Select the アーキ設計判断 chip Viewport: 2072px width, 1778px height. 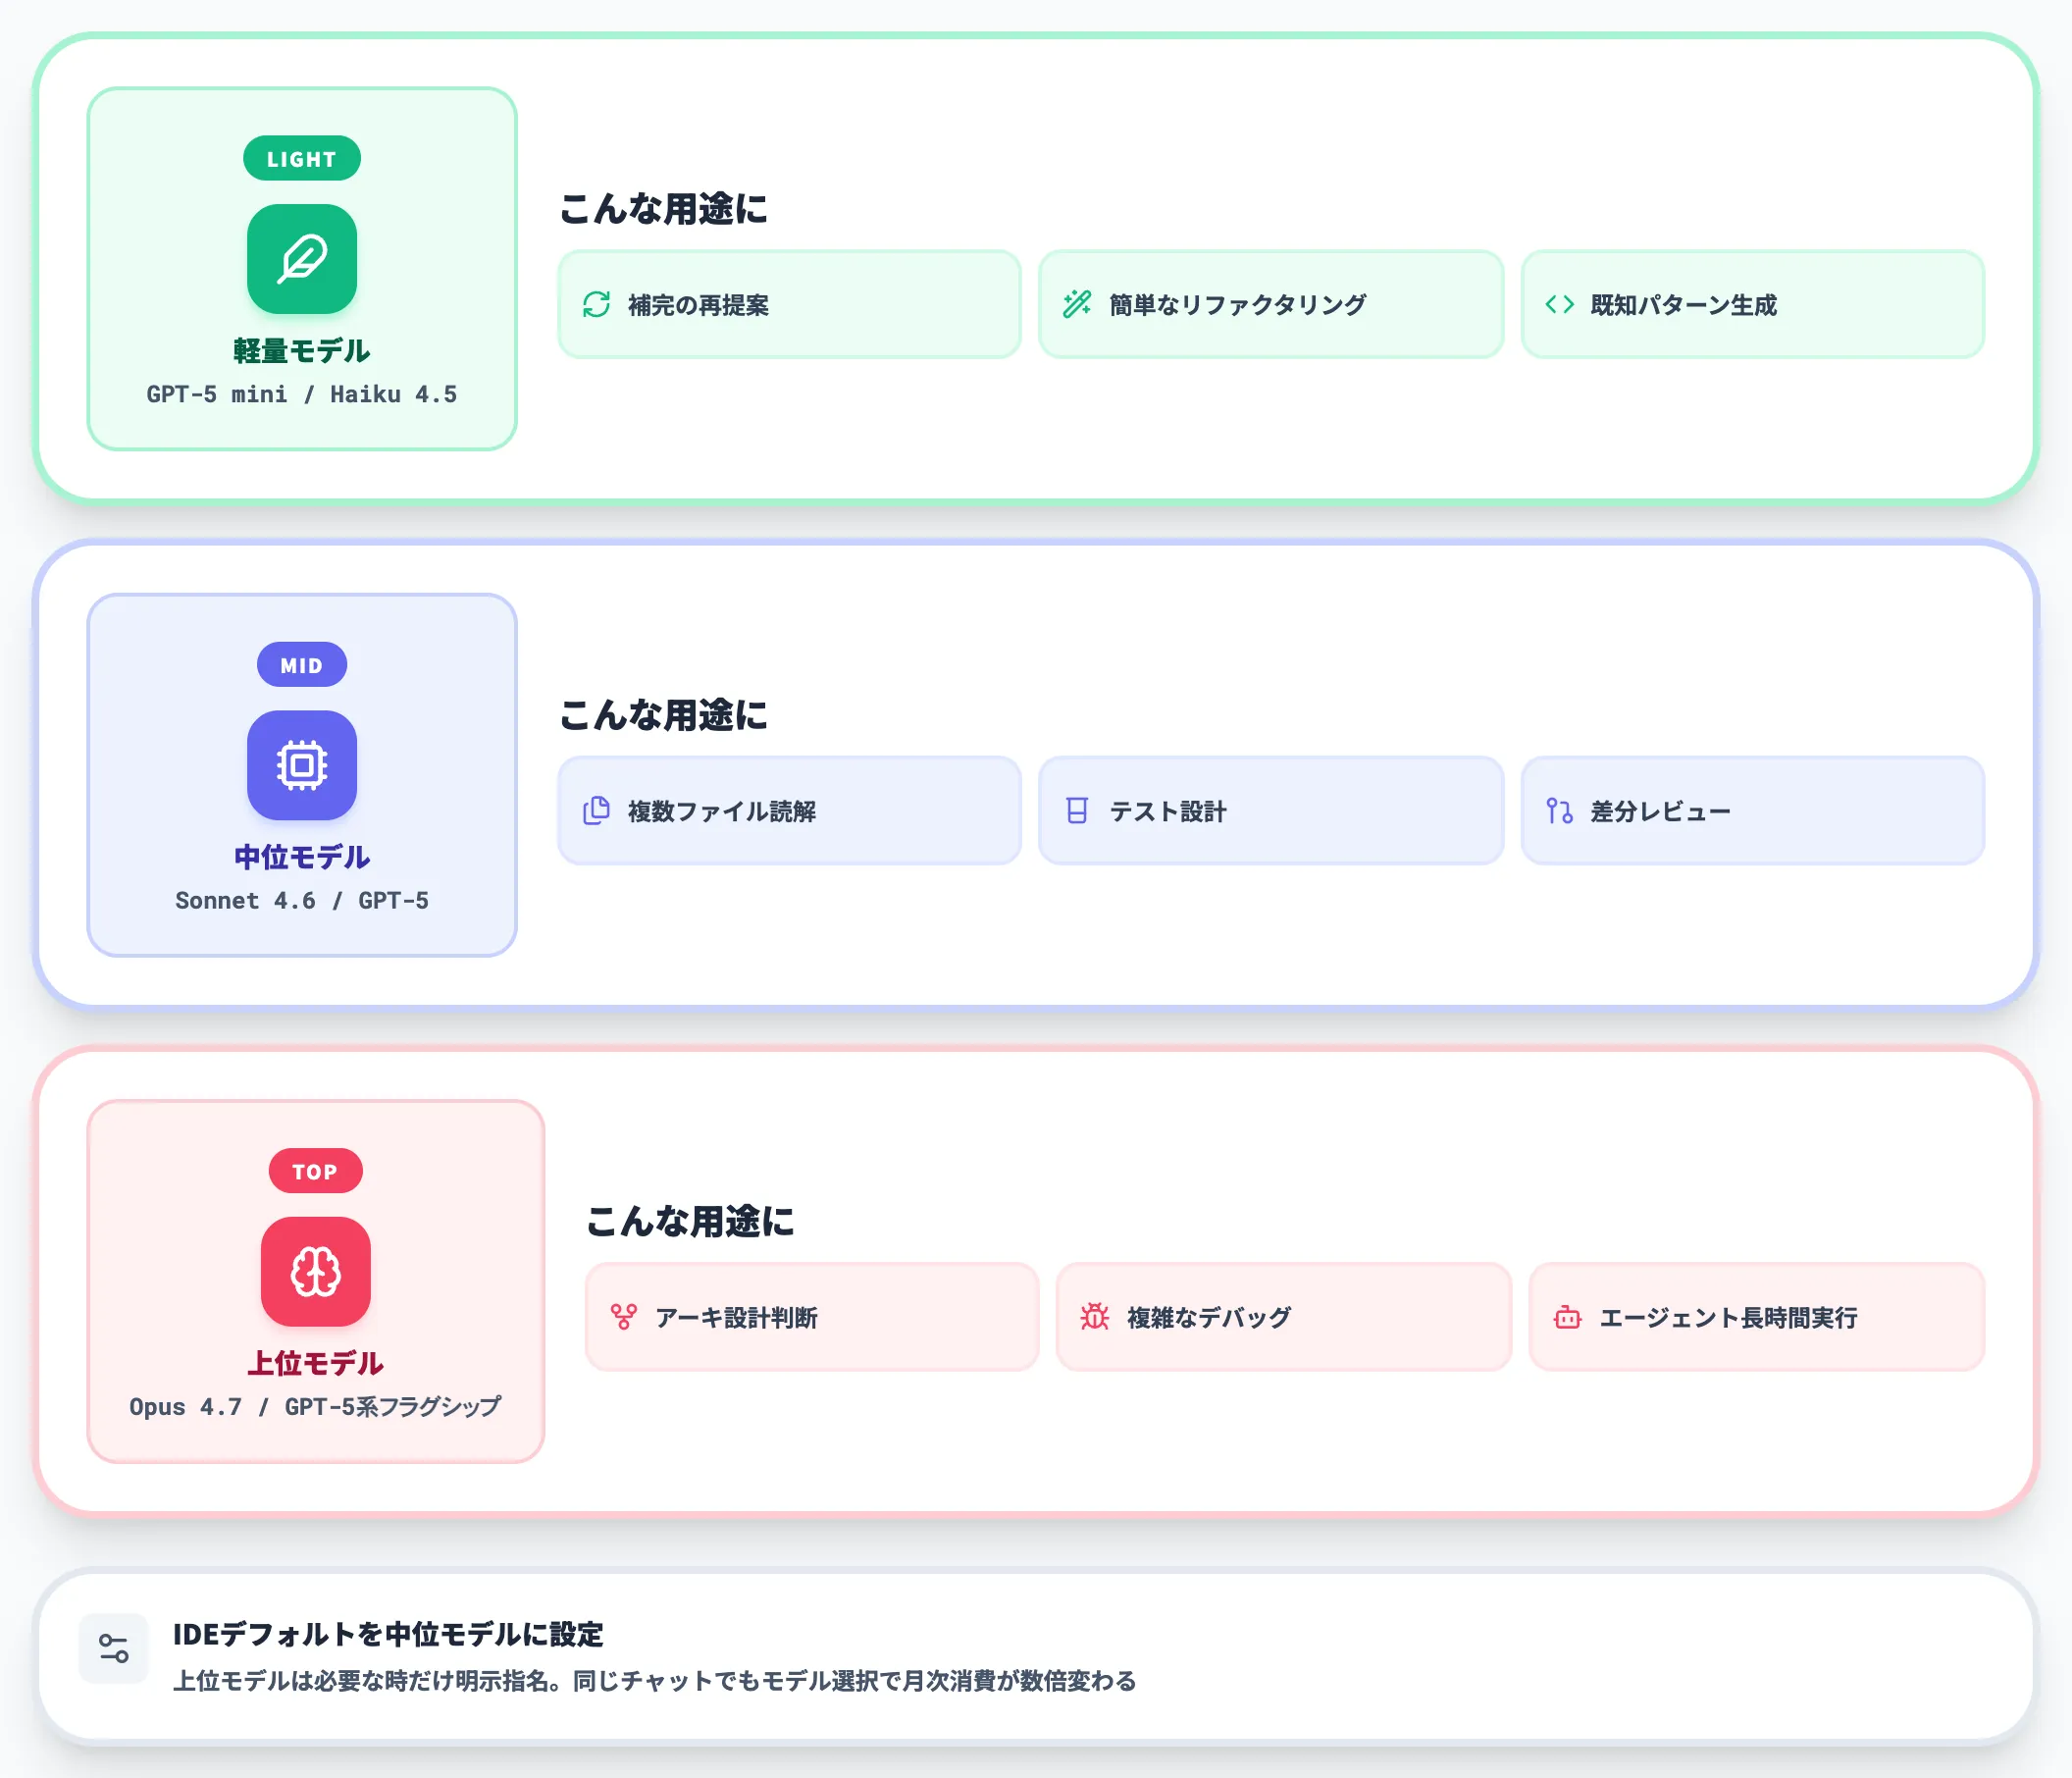coord(812,1317)
